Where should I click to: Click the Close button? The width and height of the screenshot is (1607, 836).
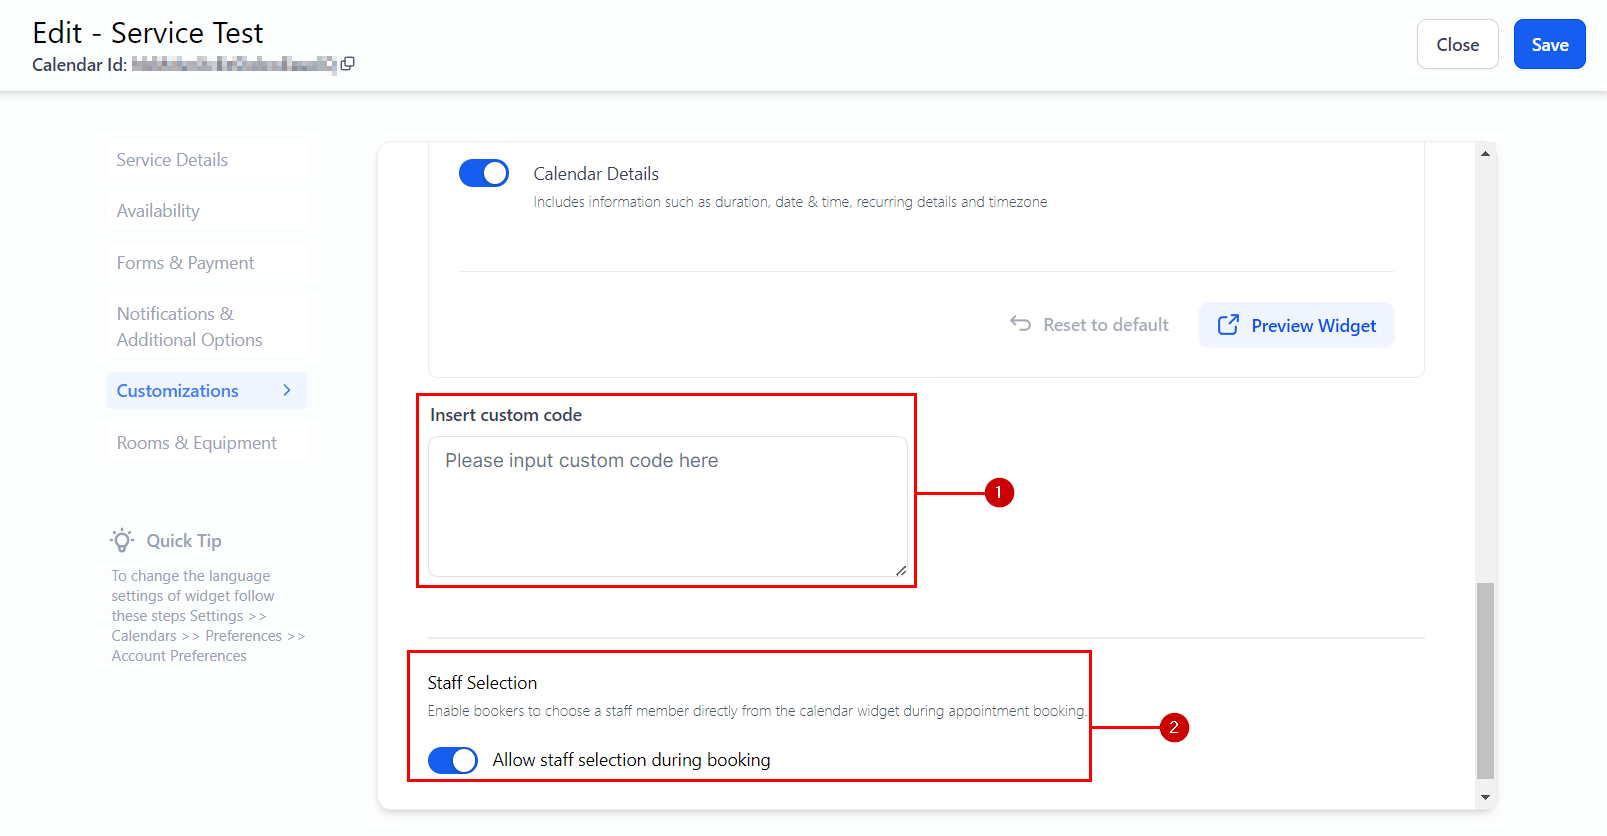coord(1456,45)
